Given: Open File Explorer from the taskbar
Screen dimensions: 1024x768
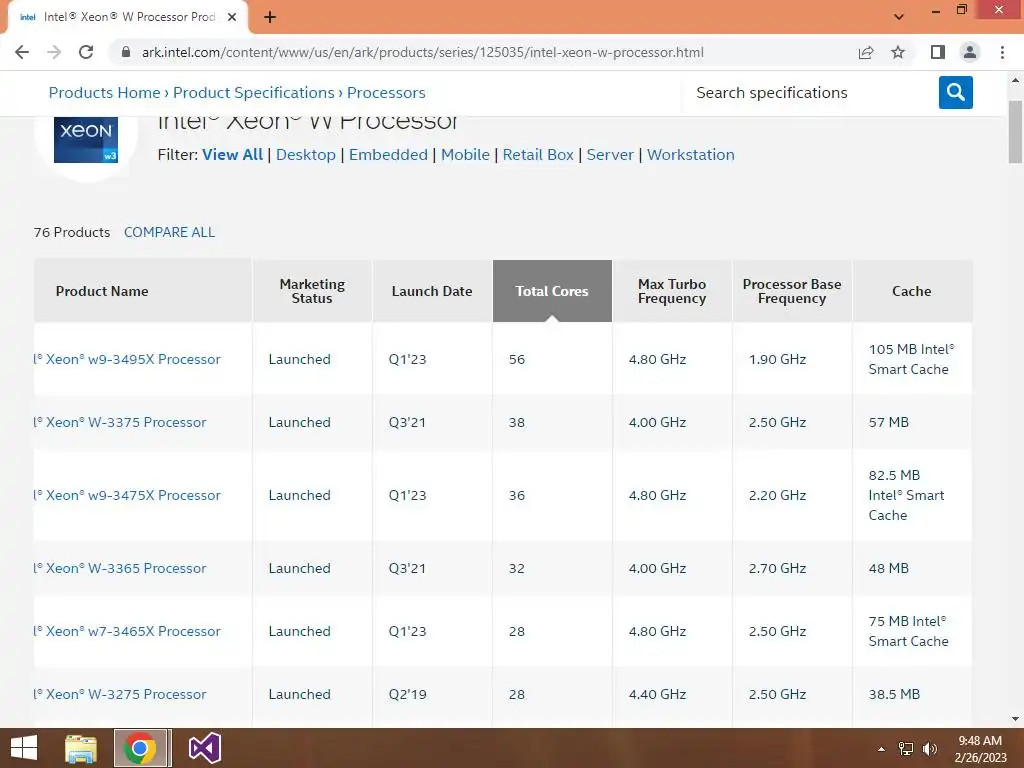Looking at the screenshot, I should click(81, 748).
